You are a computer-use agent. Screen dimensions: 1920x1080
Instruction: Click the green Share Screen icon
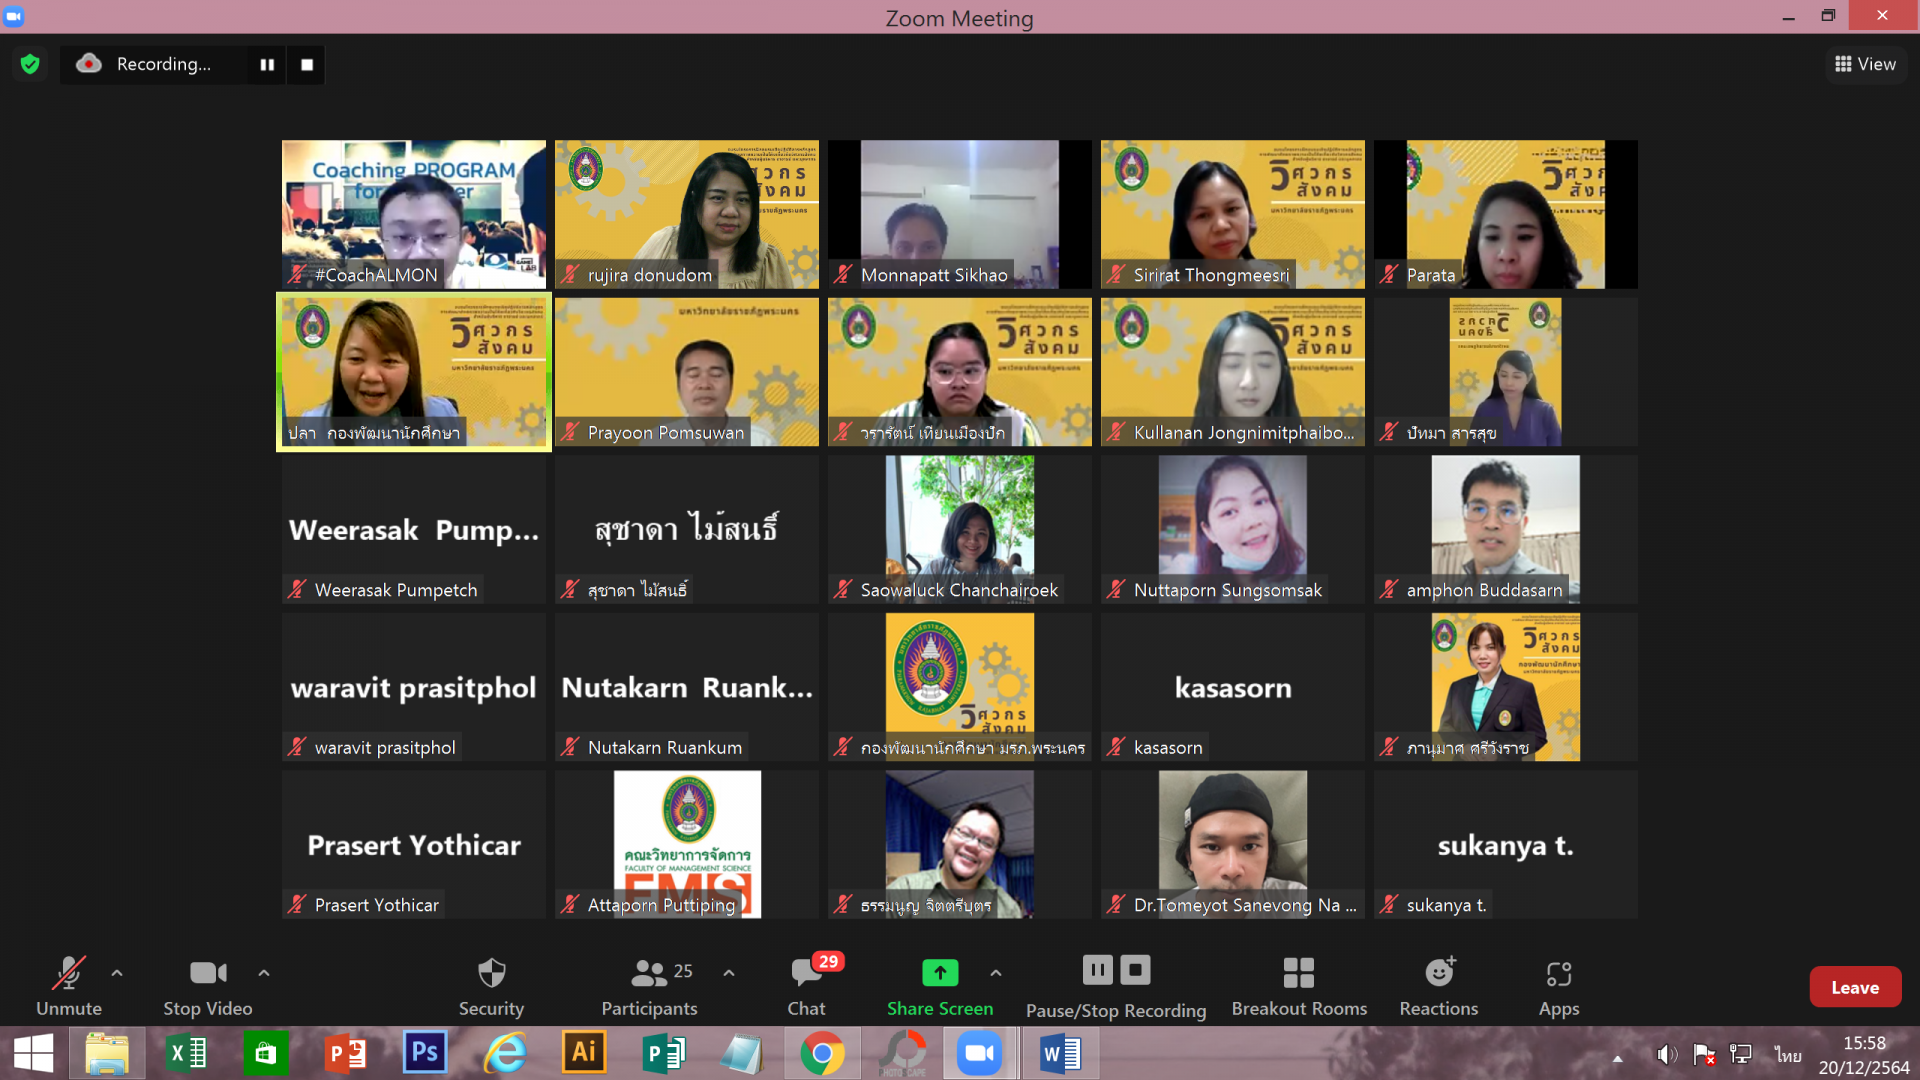click(939, 972)
